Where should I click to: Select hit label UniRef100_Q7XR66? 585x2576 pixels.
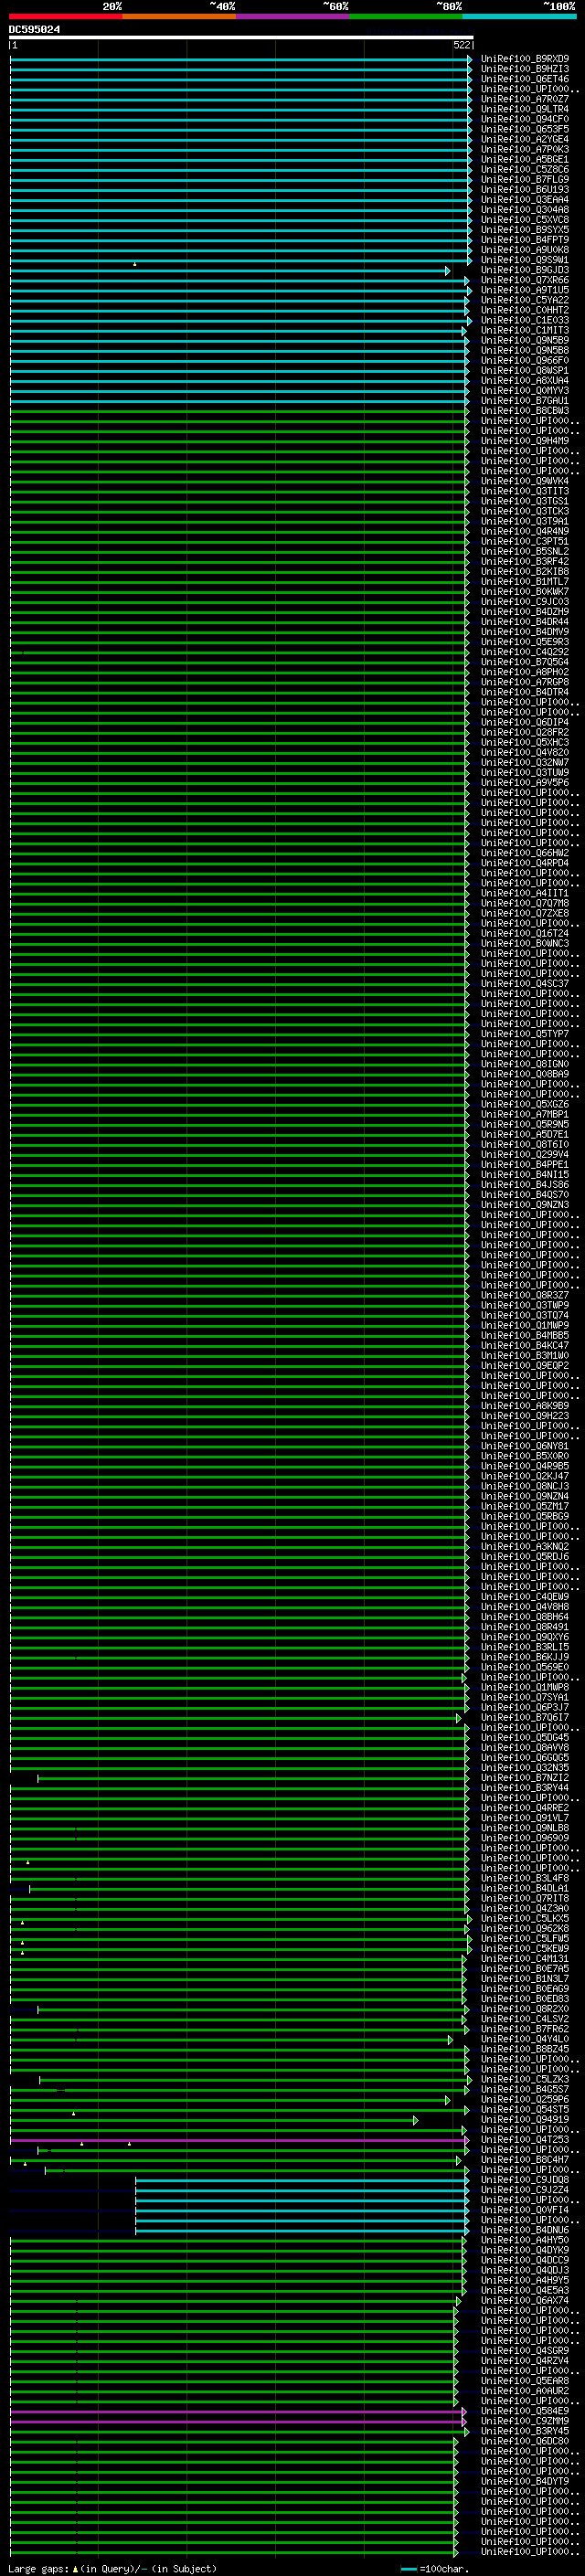pyautogui.click(x=525, y=280)
